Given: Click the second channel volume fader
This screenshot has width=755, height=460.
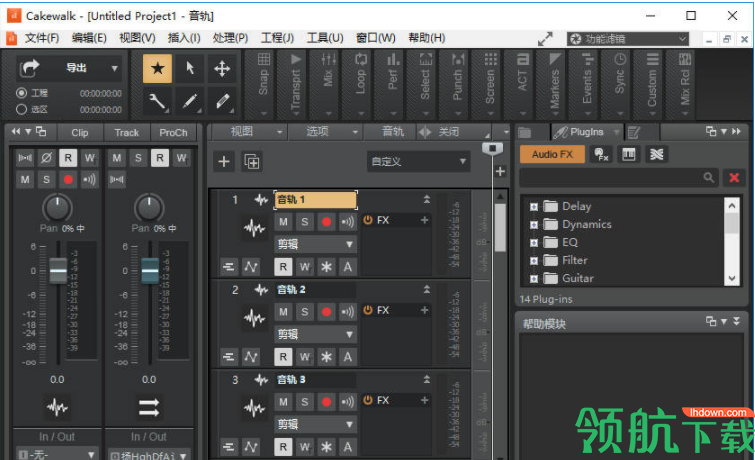Looking at the screenshot, I should tap(150, 271).
